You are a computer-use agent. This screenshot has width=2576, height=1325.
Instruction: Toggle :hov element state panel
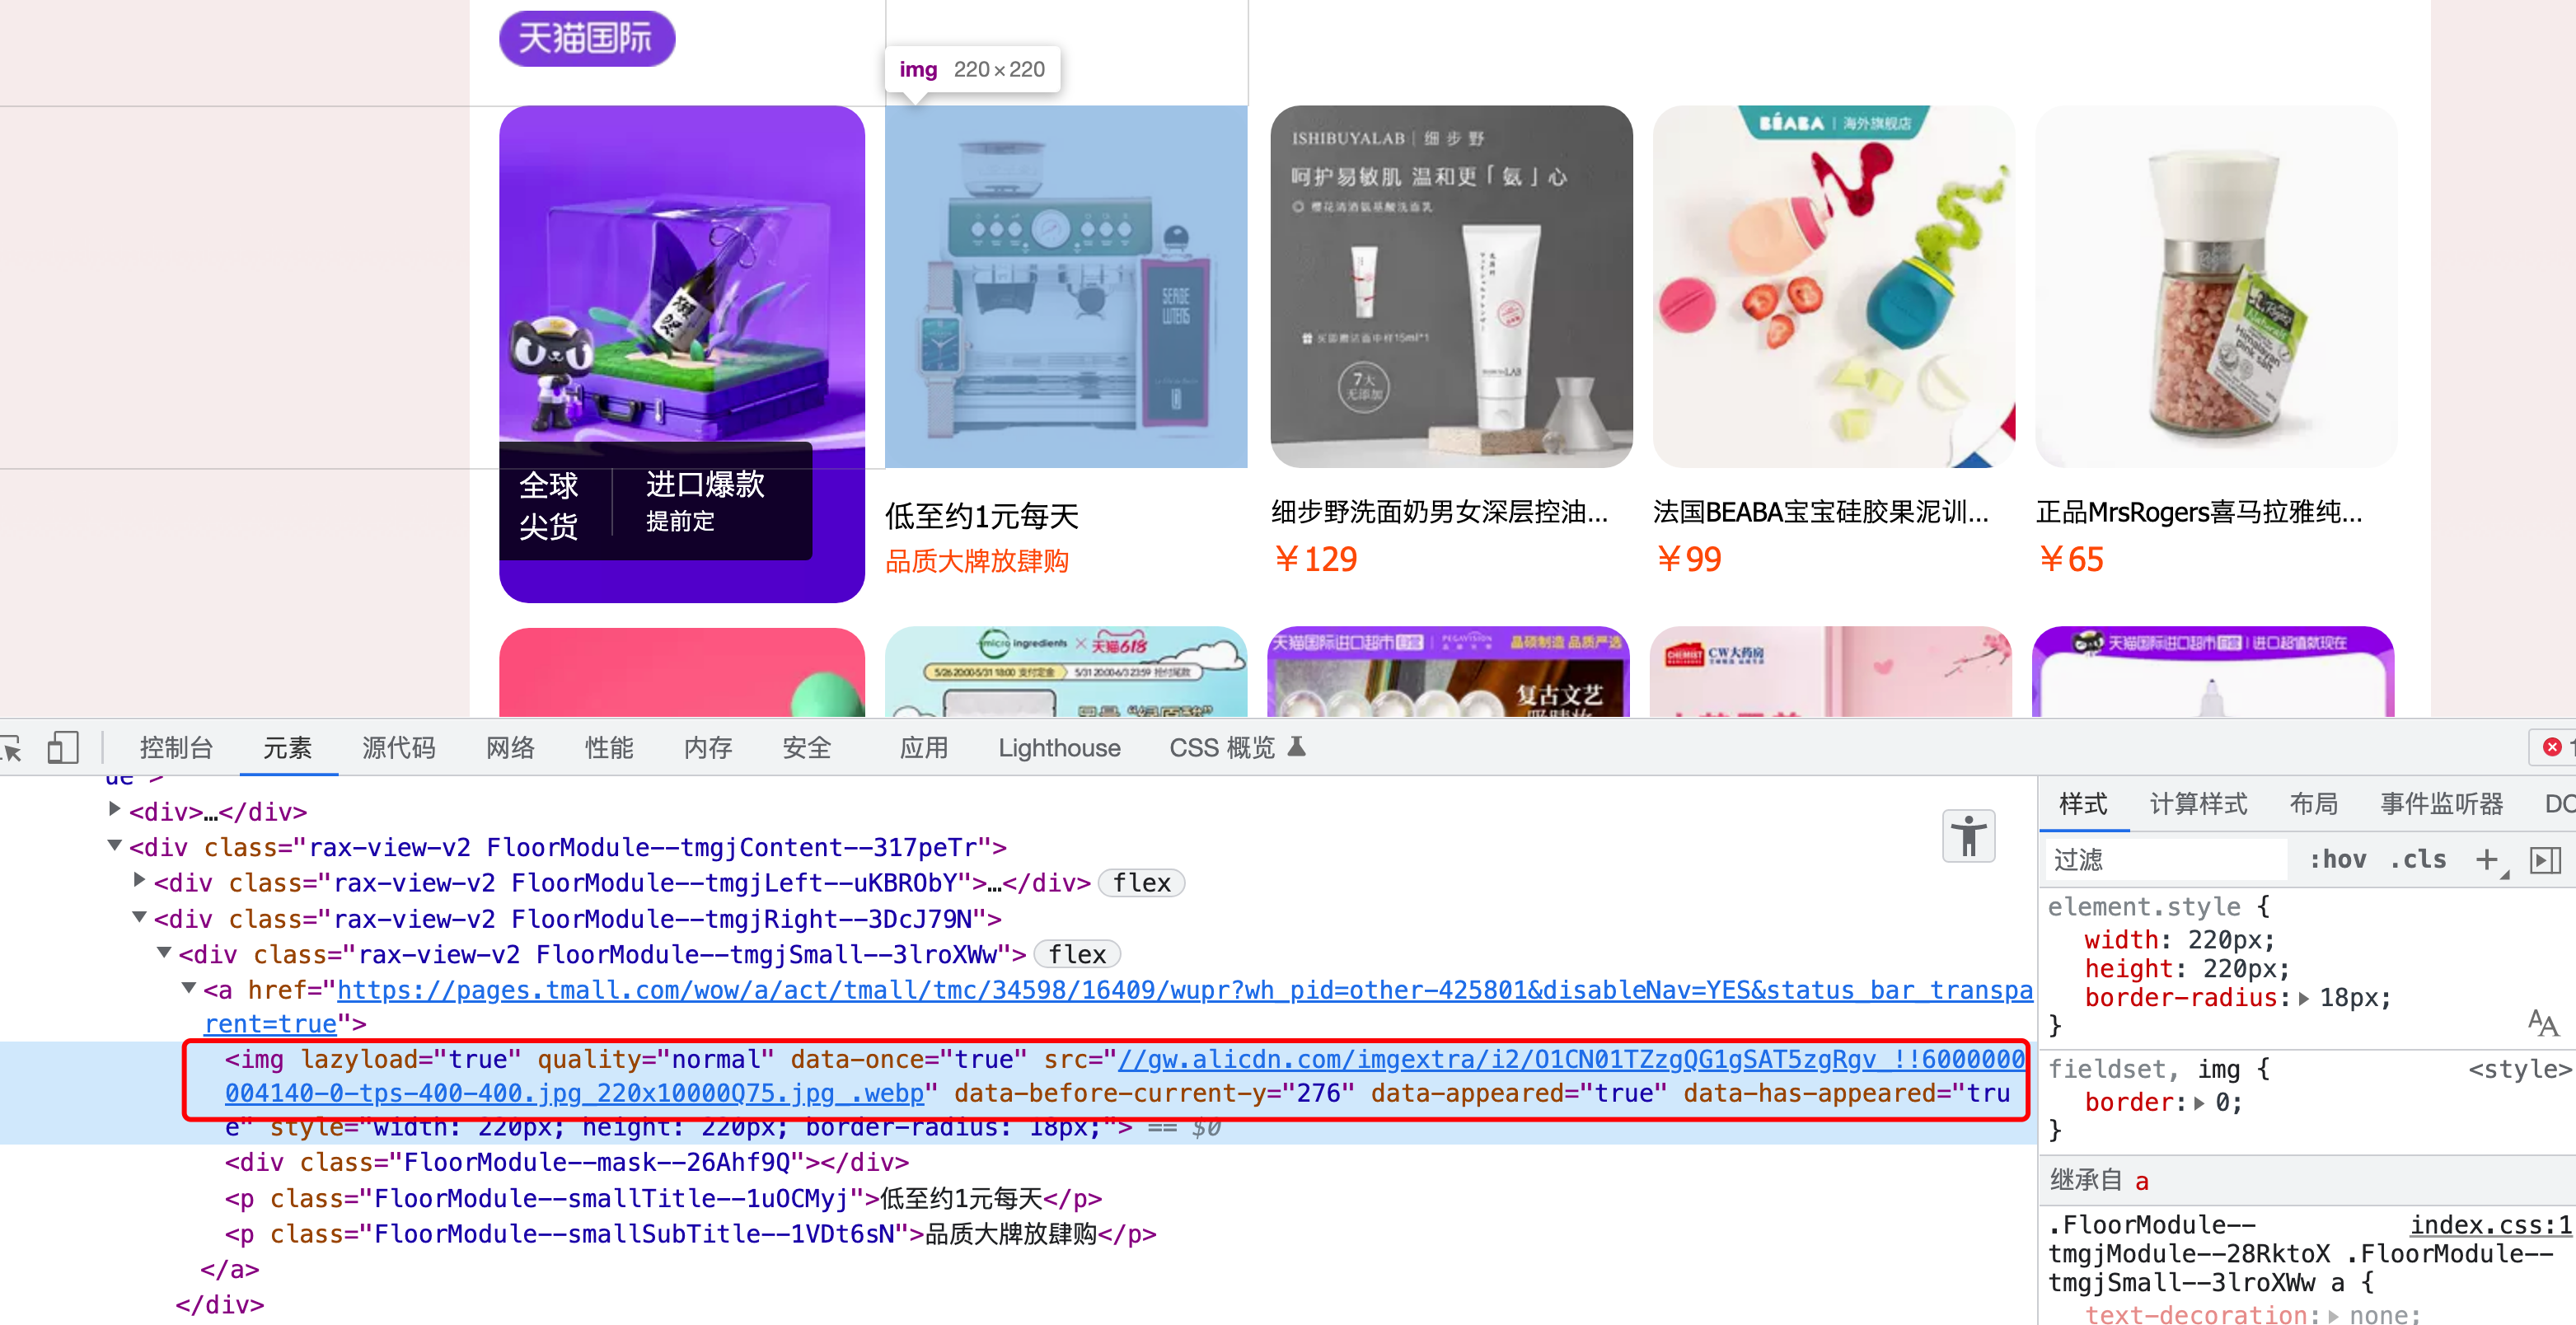click(x=2337, y=860)
